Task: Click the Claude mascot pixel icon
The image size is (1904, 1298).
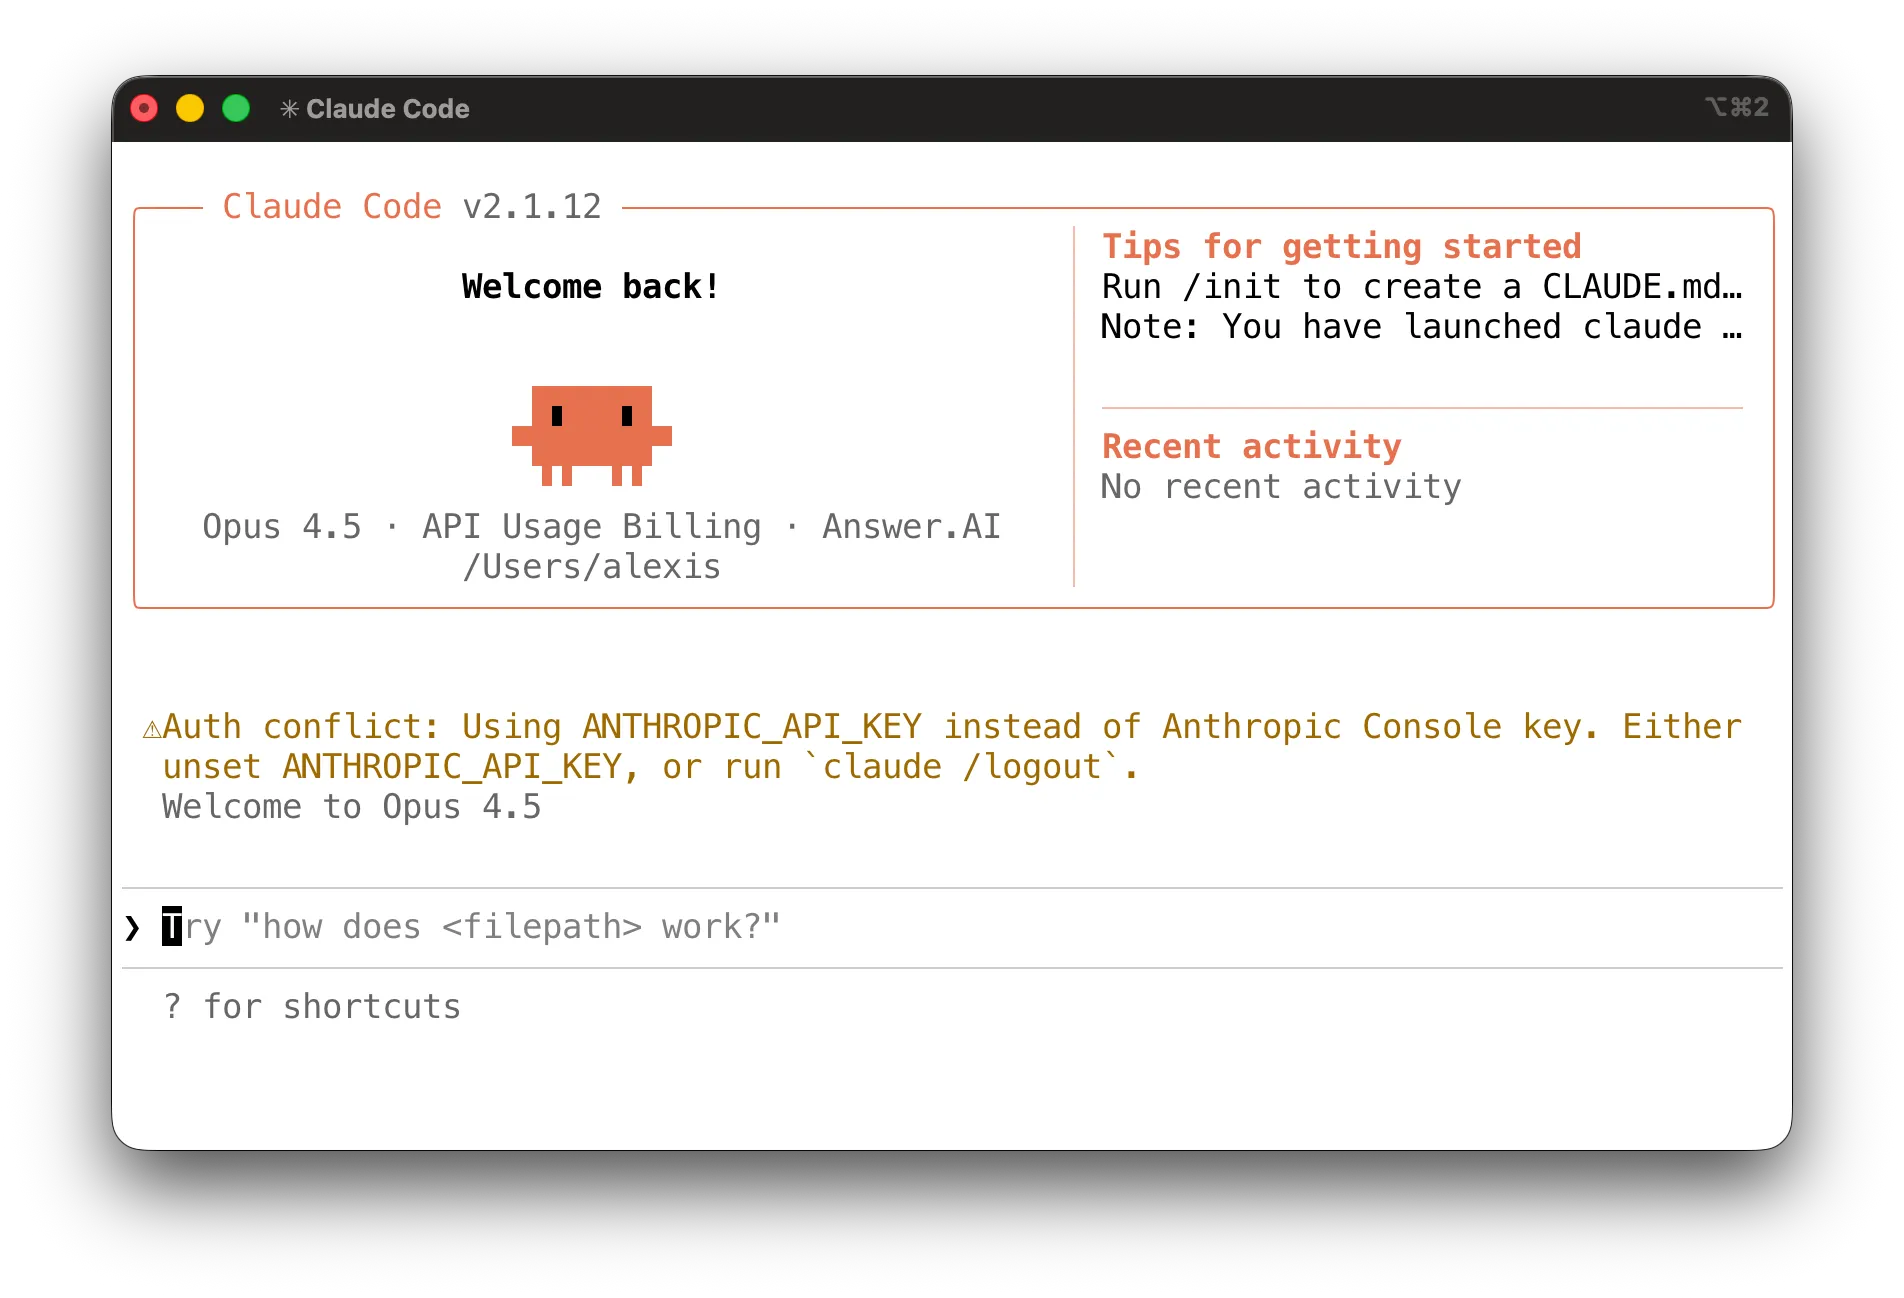Action: (592, 436)
